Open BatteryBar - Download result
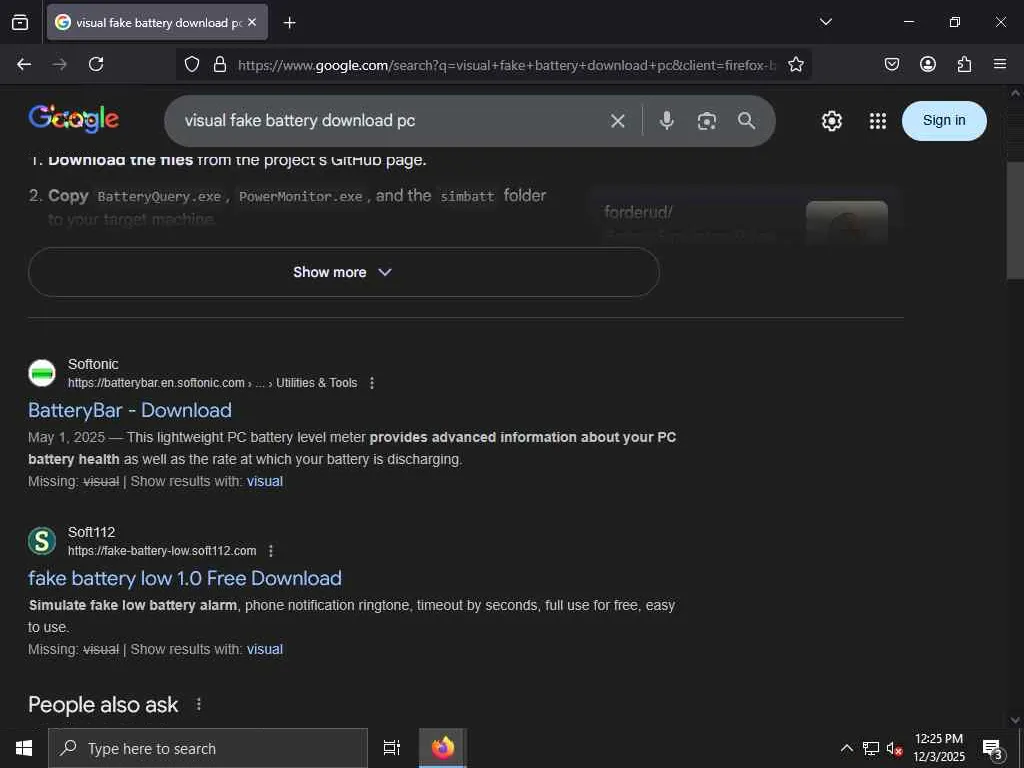 click(130, 410)
